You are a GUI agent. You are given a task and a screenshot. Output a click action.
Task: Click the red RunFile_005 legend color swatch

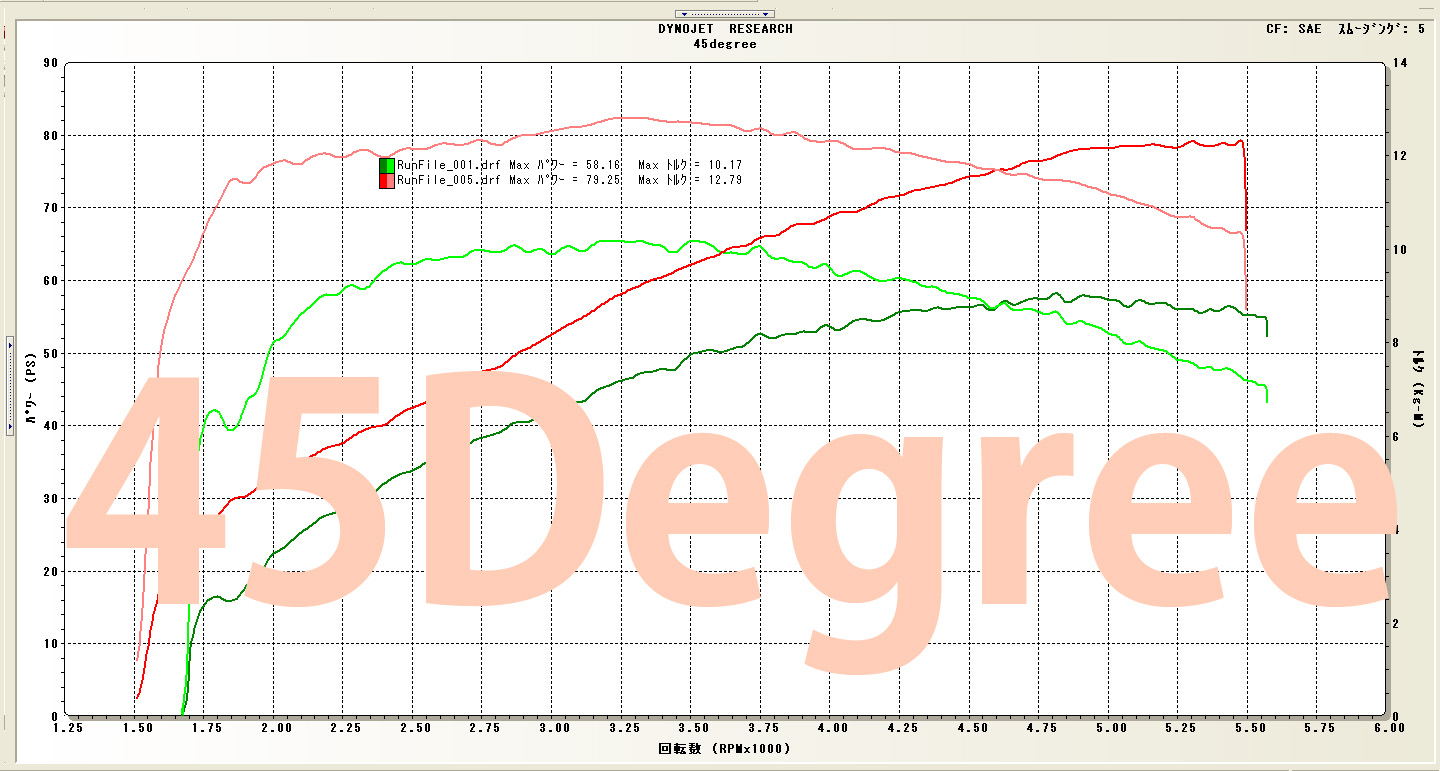386,180
